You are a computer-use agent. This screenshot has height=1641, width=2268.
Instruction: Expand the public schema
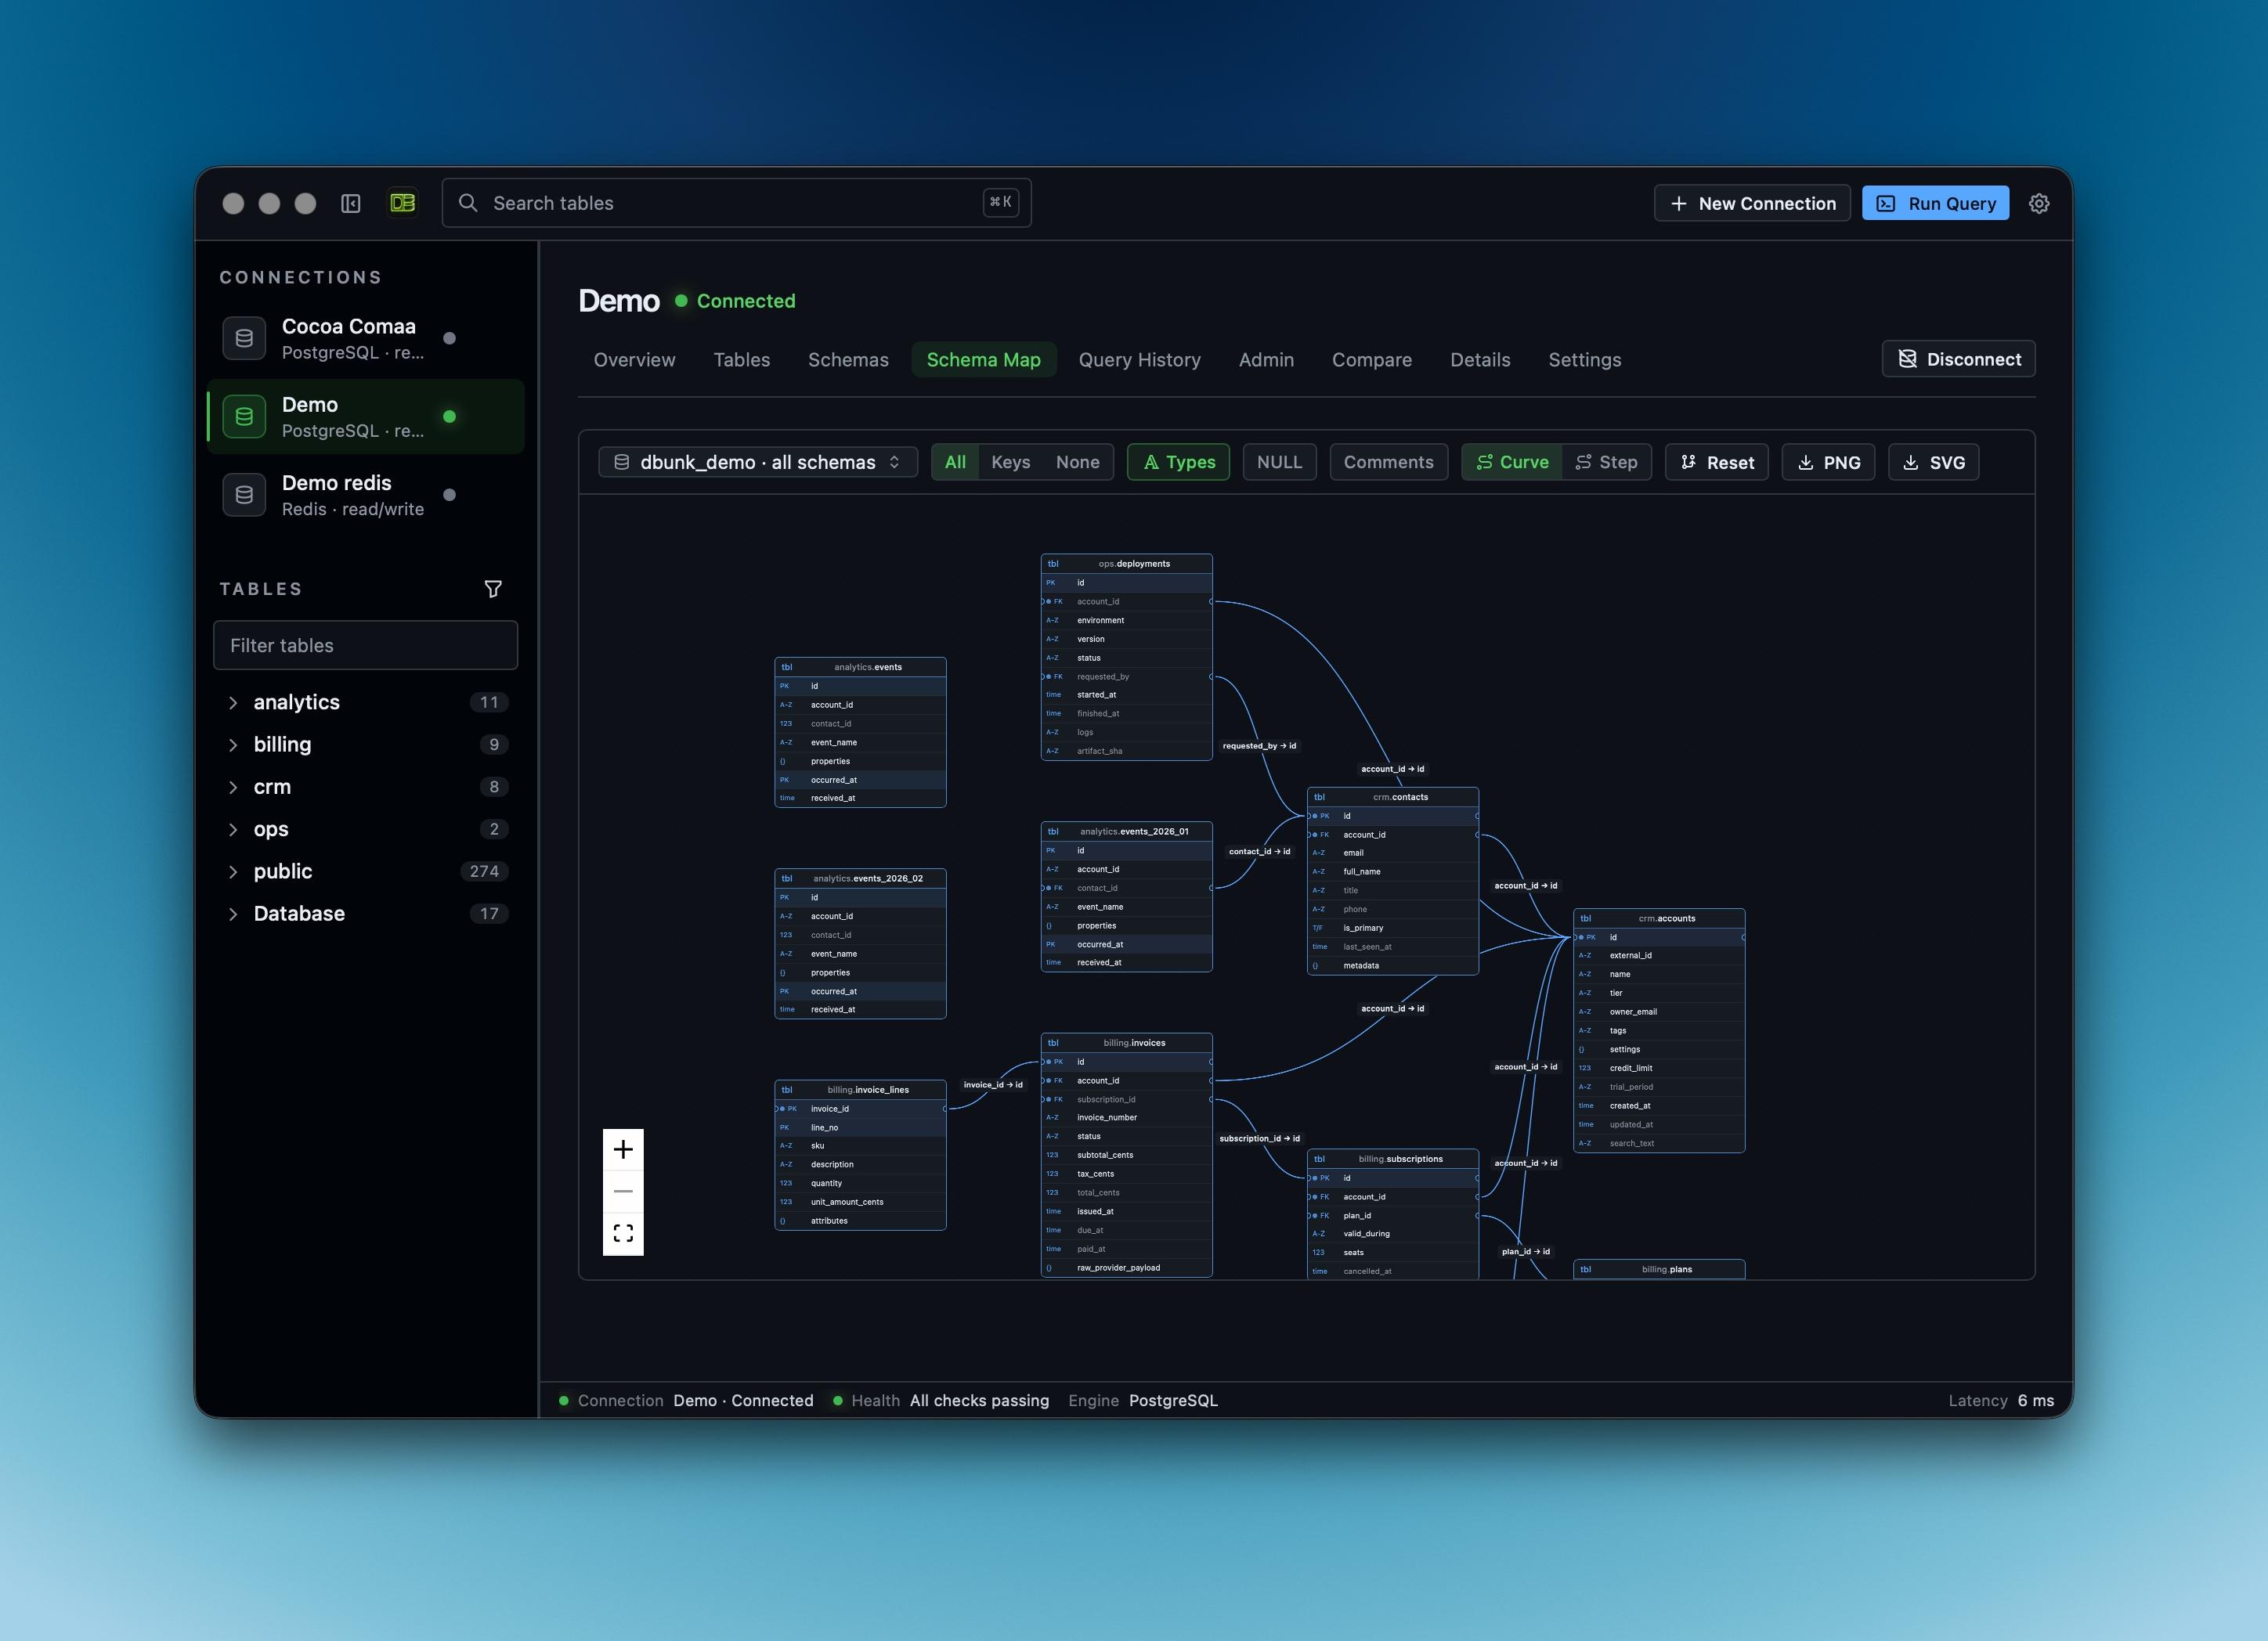(233, 871)
